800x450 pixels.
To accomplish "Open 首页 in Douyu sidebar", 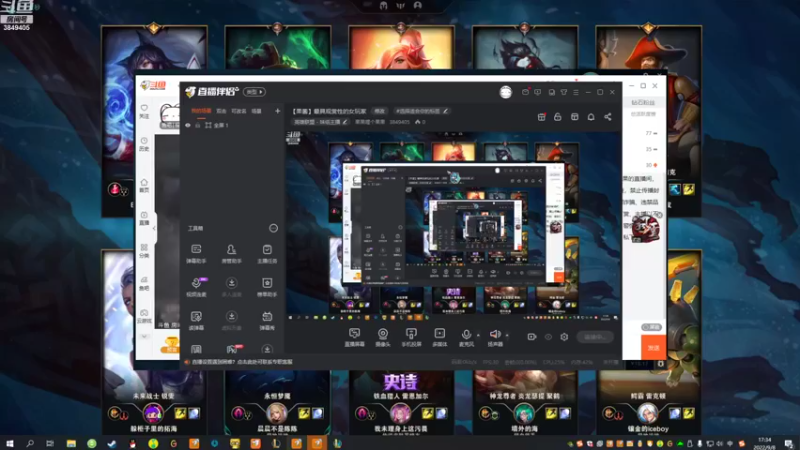I will click(x=144, y=186).
